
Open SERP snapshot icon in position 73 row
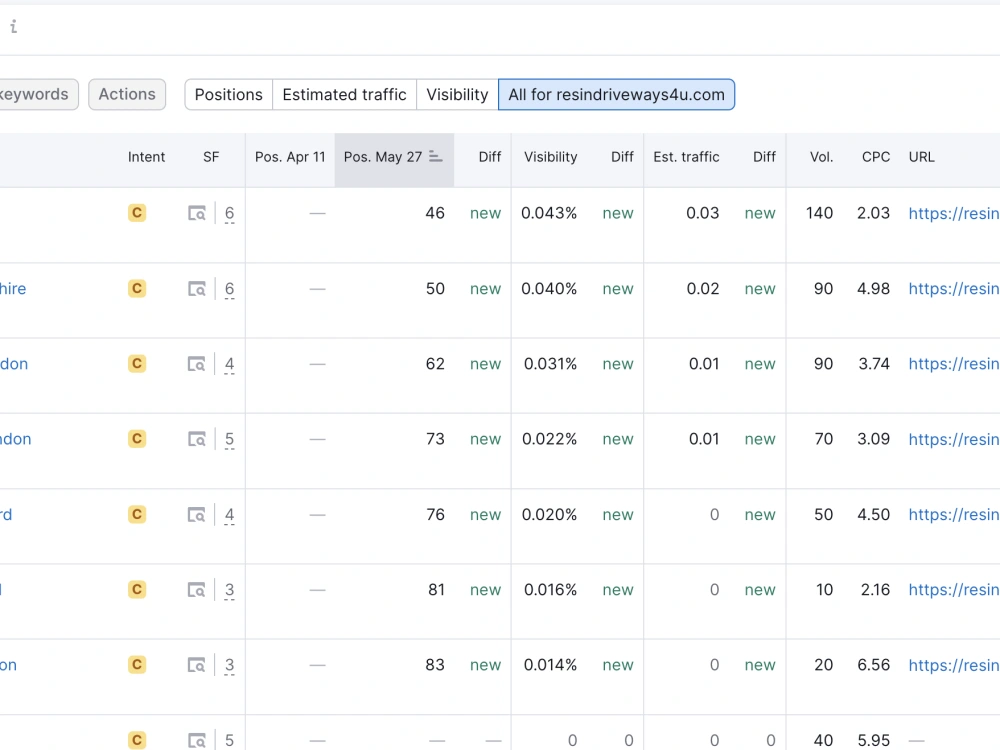tap(196, 439)
